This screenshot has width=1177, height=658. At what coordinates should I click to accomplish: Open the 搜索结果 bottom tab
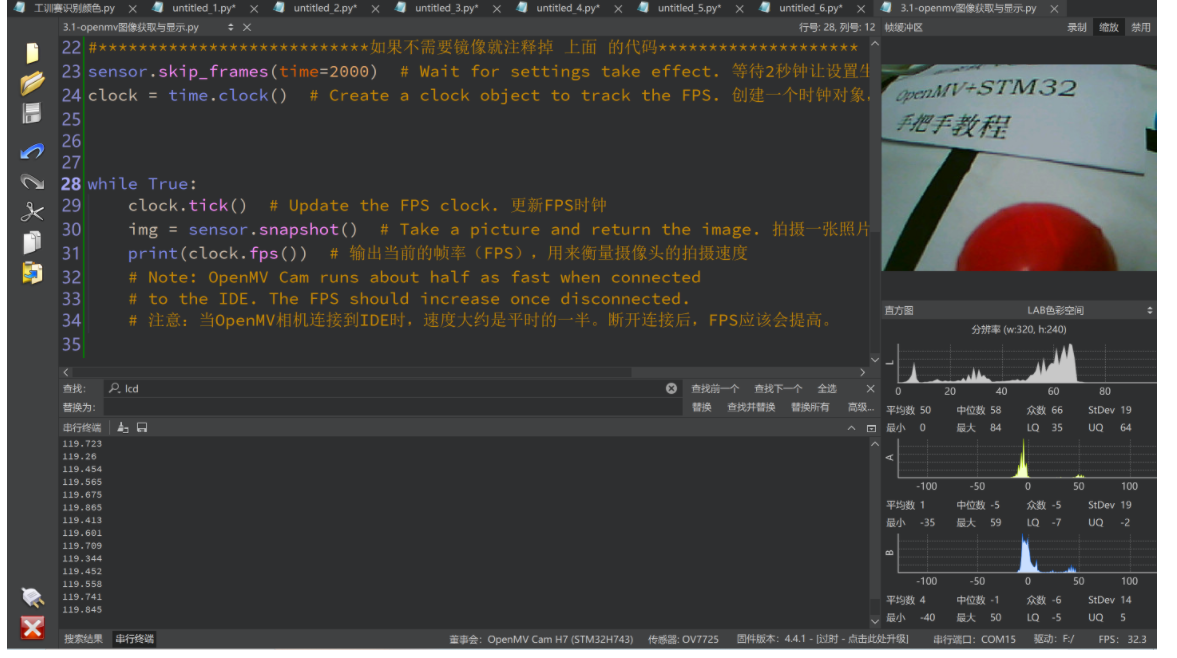click(83, 638)
